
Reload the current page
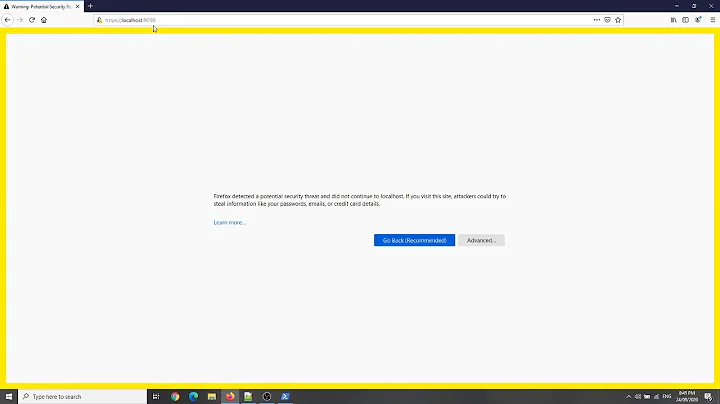click(x=32, y=20)
